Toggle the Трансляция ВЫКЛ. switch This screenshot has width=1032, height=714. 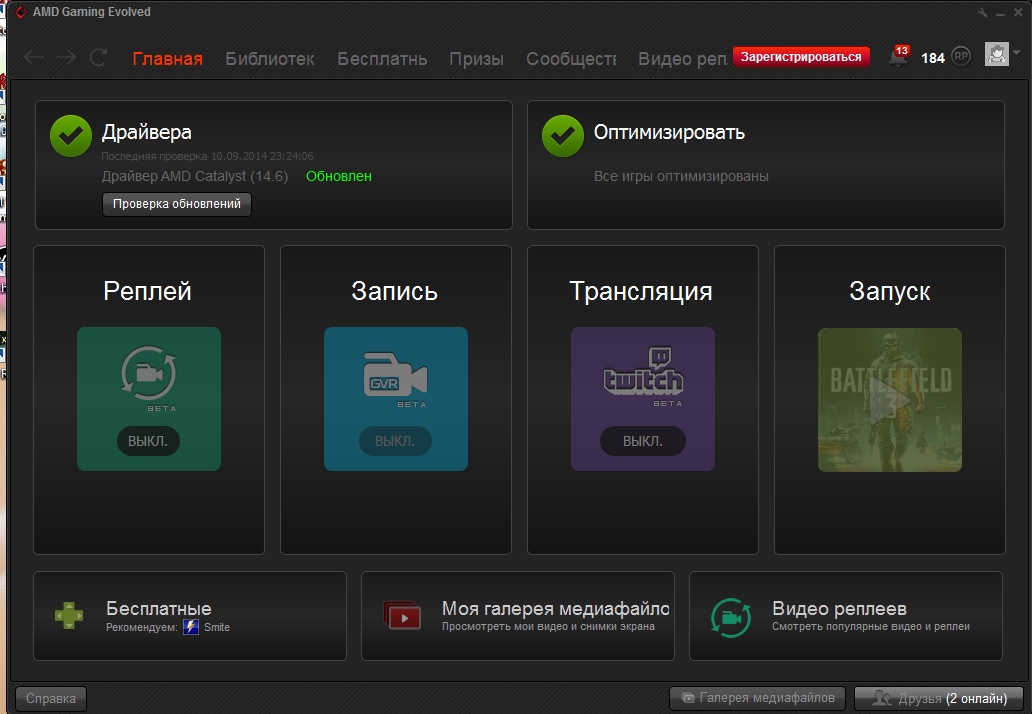tap(642, 441)
